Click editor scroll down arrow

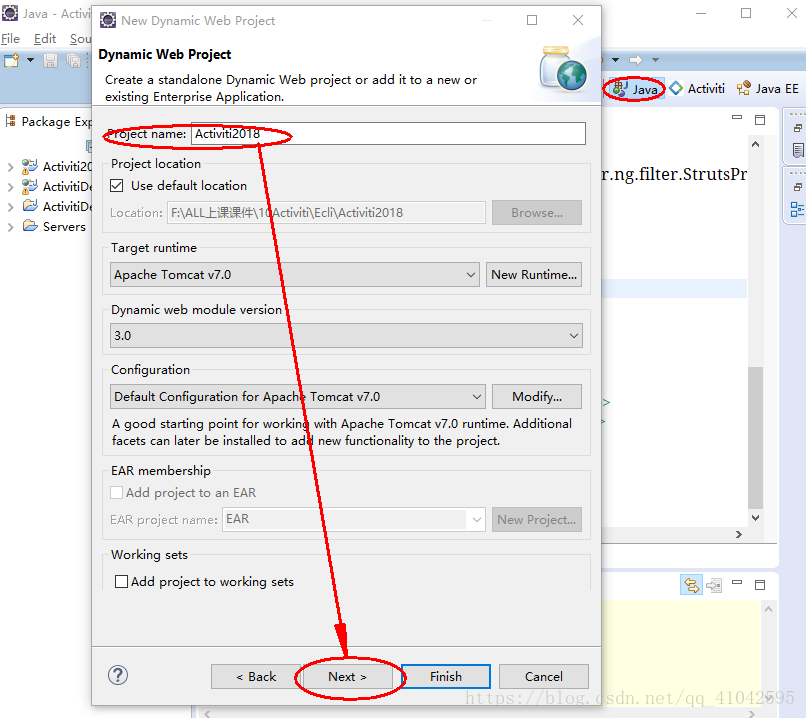point(755,518)
